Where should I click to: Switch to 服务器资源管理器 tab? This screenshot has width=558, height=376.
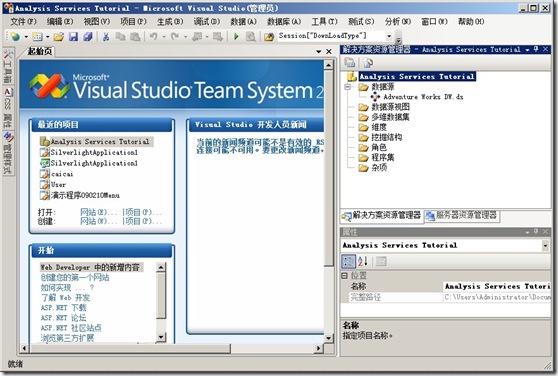point(462,215)
